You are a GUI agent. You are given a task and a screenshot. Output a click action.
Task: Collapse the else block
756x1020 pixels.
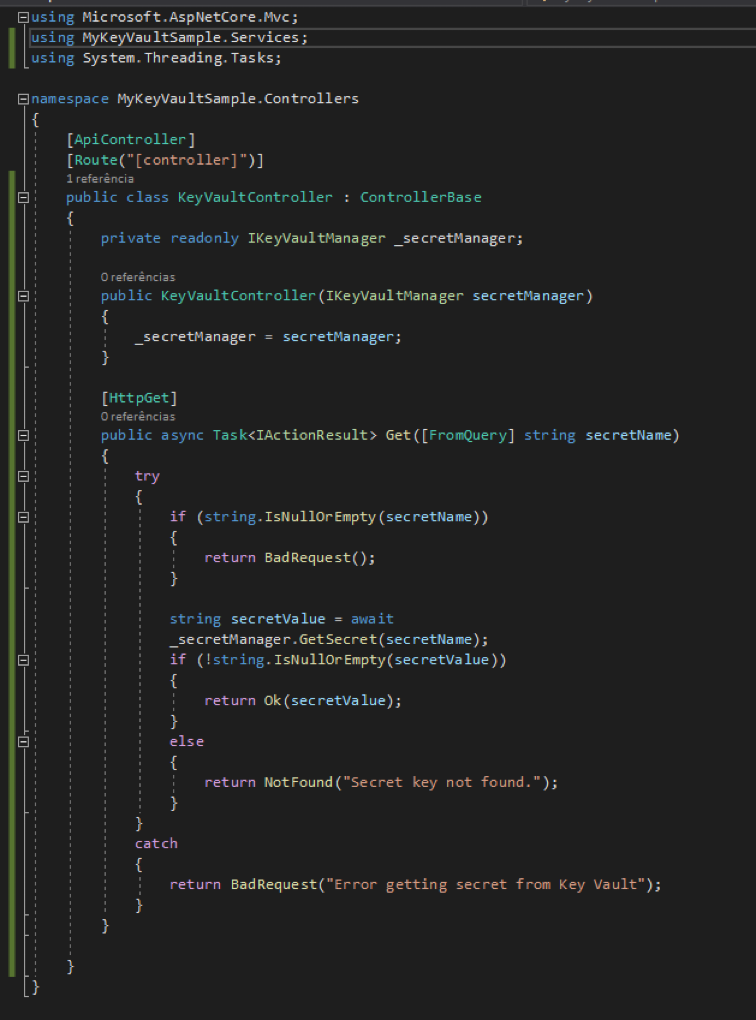pos(23,742)
